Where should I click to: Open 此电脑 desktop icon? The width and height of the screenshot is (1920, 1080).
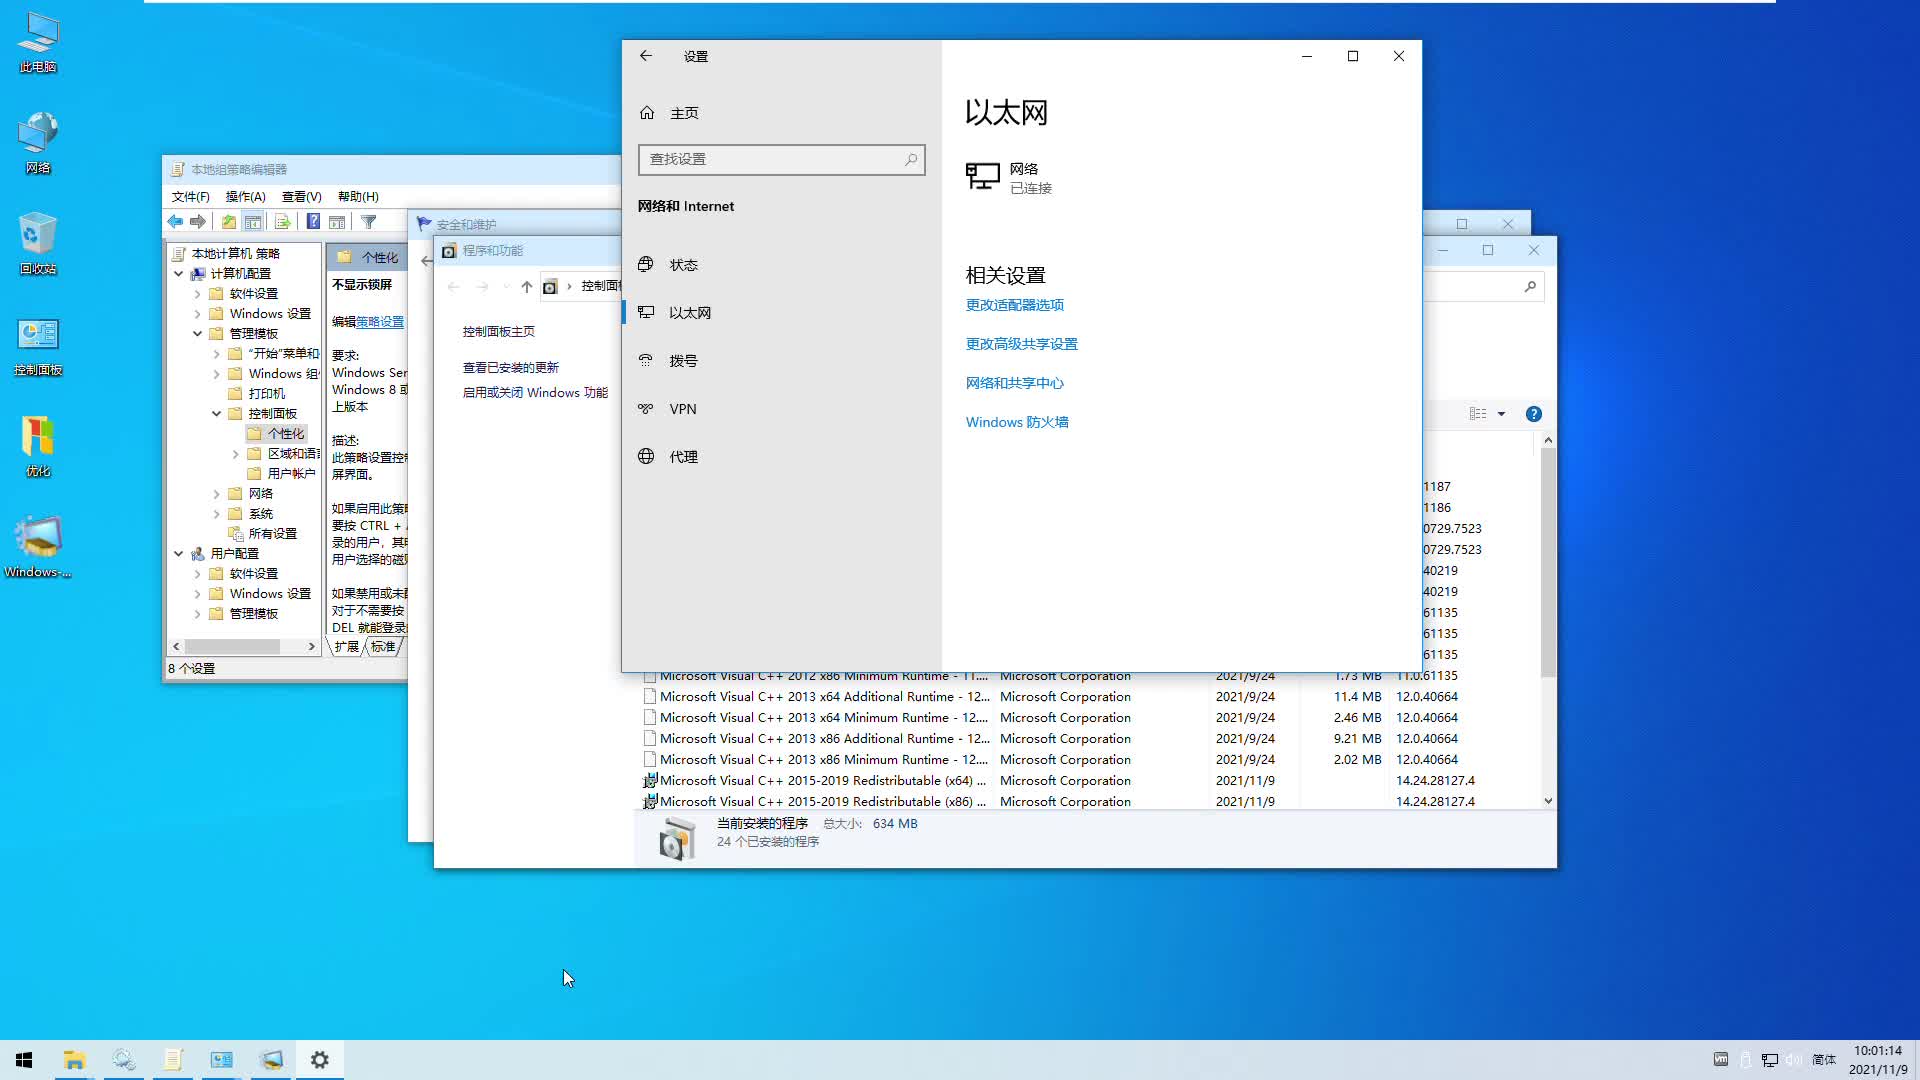pos(38,43)
